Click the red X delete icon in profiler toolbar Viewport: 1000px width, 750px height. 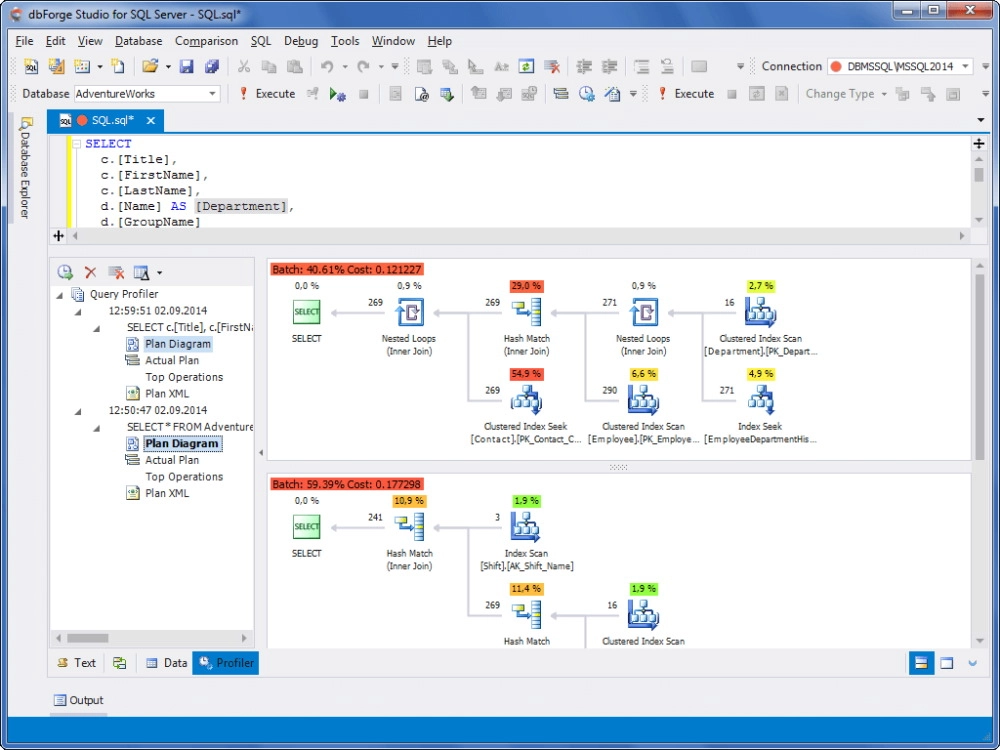click(91, 272)
